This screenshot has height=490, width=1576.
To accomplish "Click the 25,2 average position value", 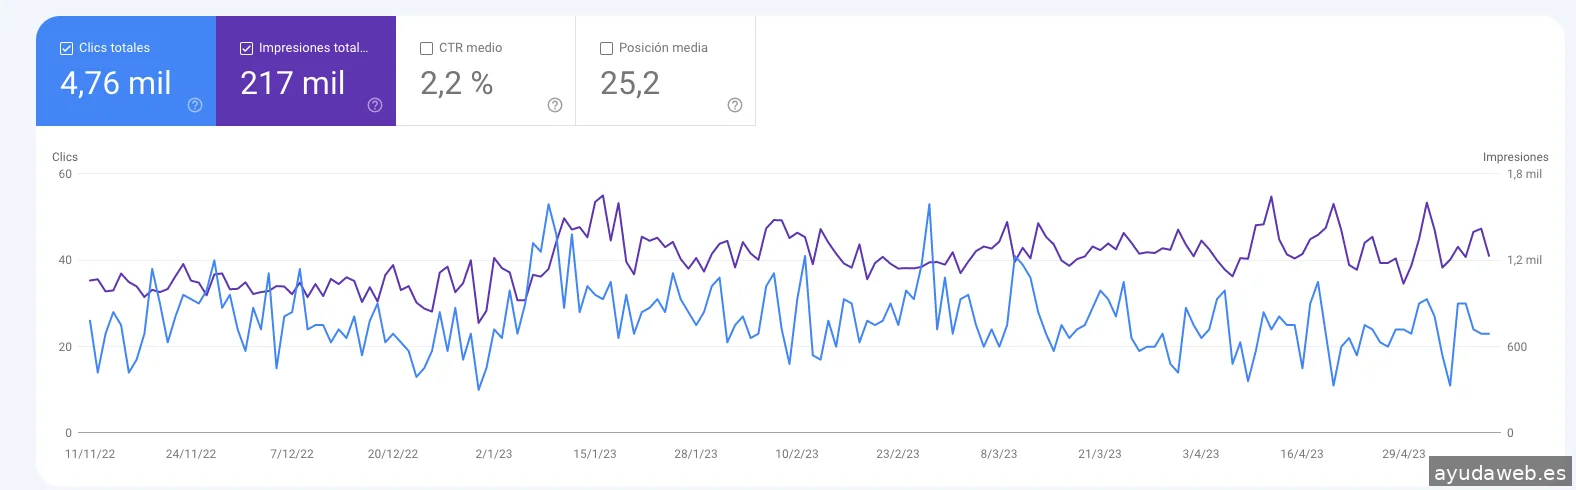I will click(x=630, y=83).
